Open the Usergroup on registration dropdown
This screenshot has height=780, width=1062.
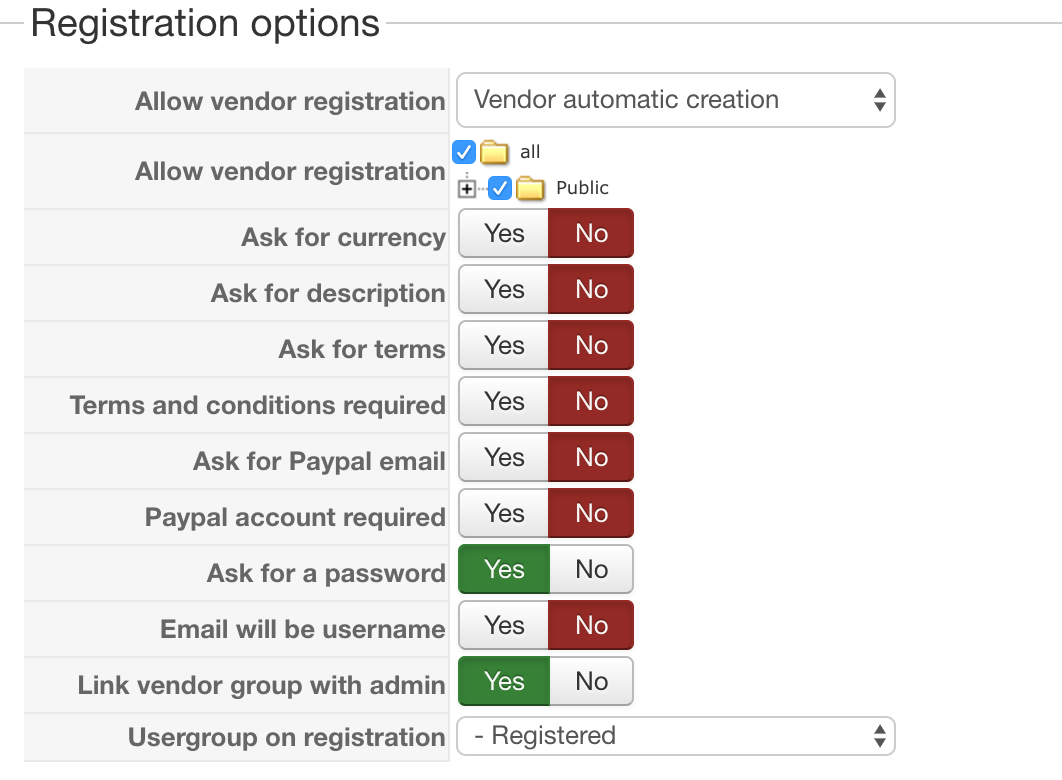pos(675,737)
